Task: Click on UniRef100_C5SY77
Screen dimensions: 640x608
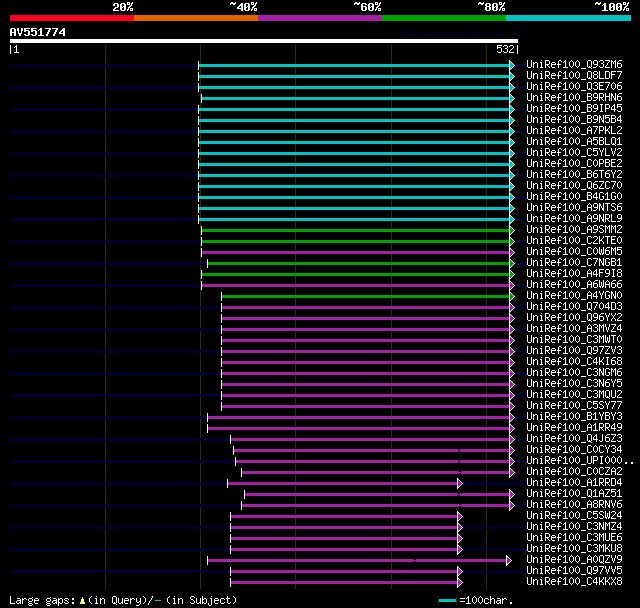Action: pos(574,406)
